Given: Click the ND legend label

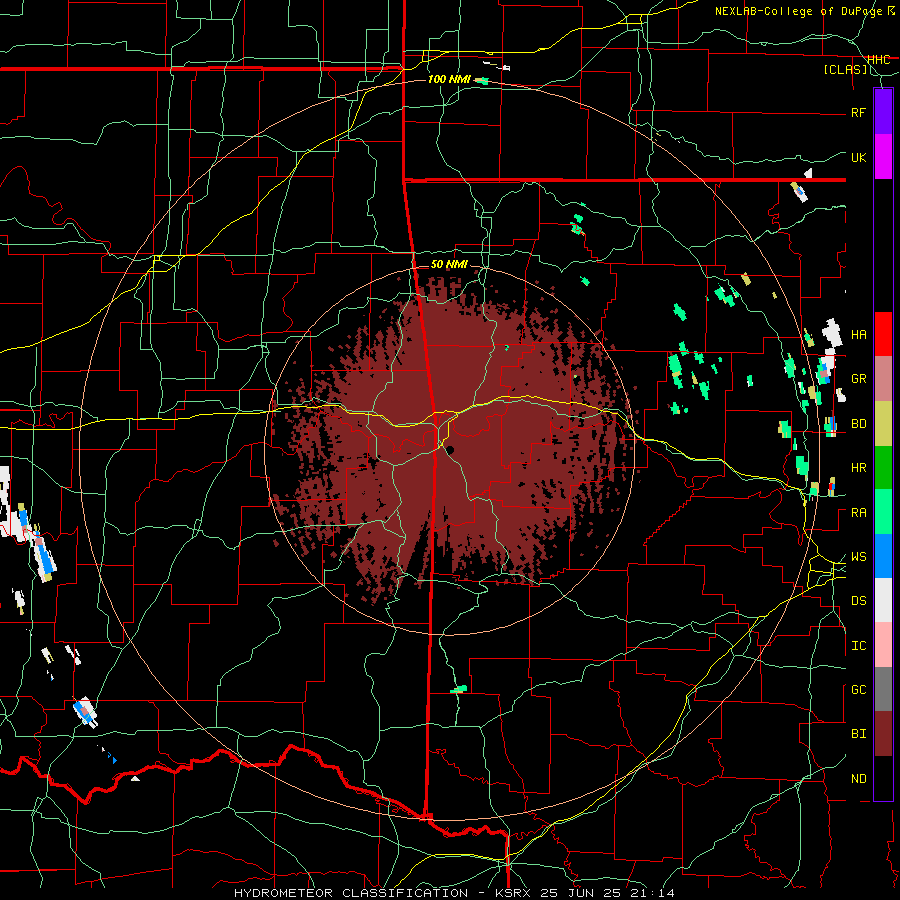Looking at the screenshot, I should (x=858, y=779).
